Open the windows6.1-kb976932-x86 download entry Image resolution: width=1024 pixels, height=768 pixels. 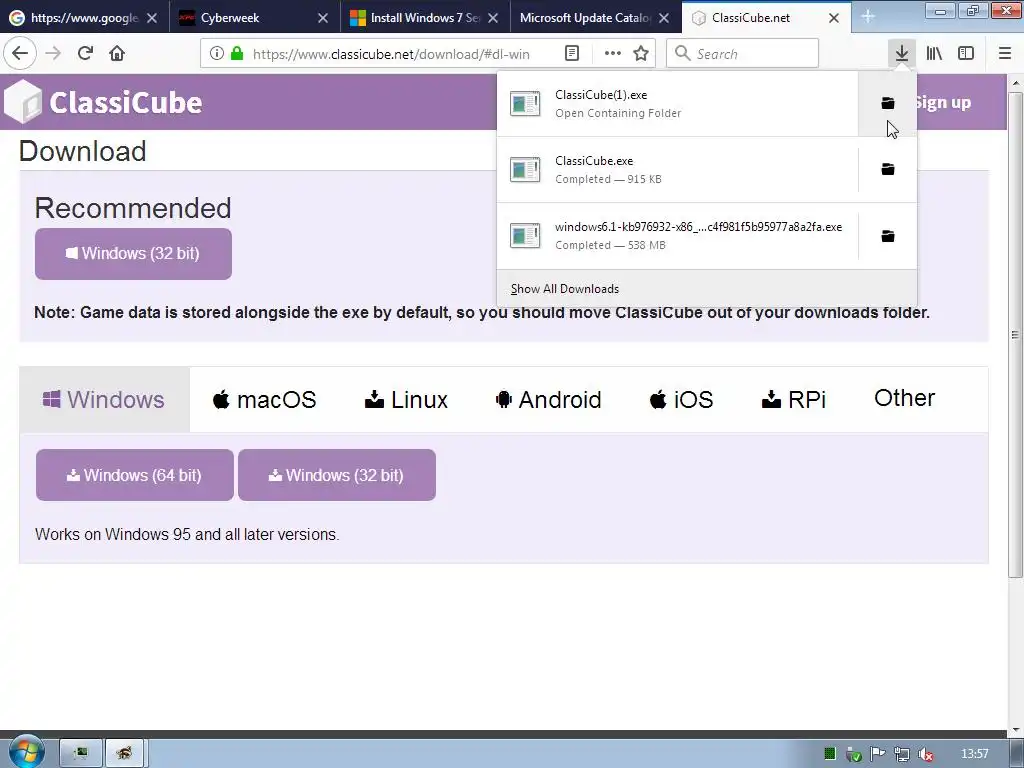677,236
